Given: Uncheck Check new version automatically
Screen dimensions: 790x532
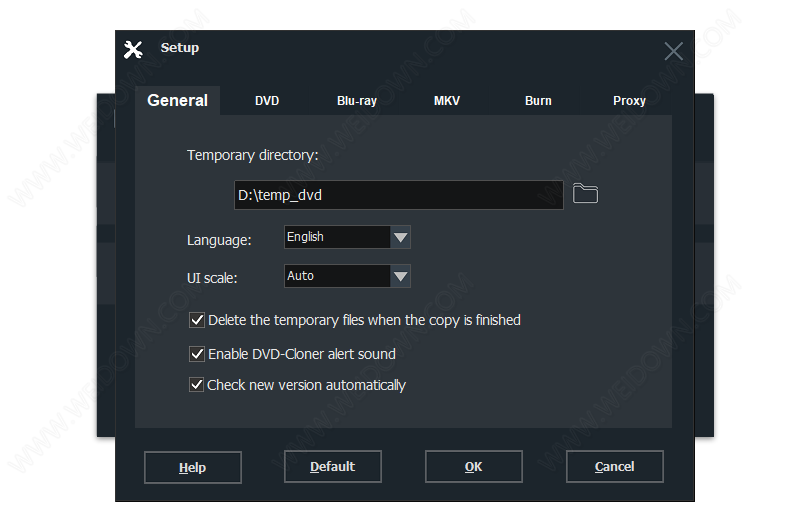Looking at the screenshot, I should (x=197, y=385).
